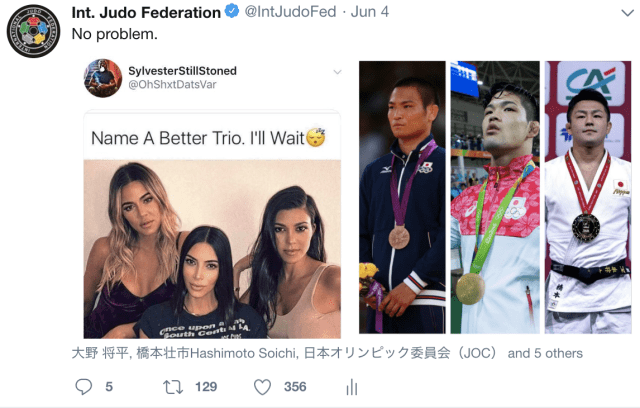640x408 pixels.
Task: Open the bronze medalist photo
Action: (x=402, y=197)
